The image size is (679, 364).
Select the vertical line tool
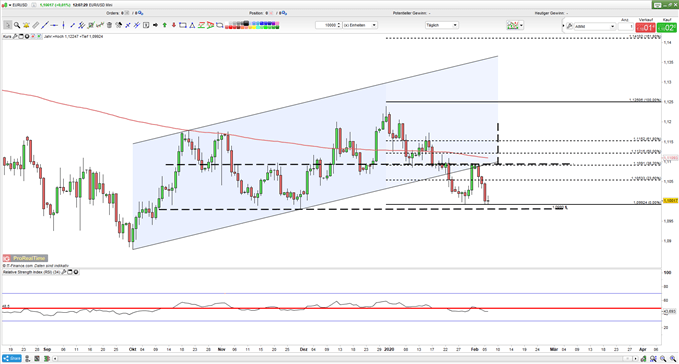63,25
